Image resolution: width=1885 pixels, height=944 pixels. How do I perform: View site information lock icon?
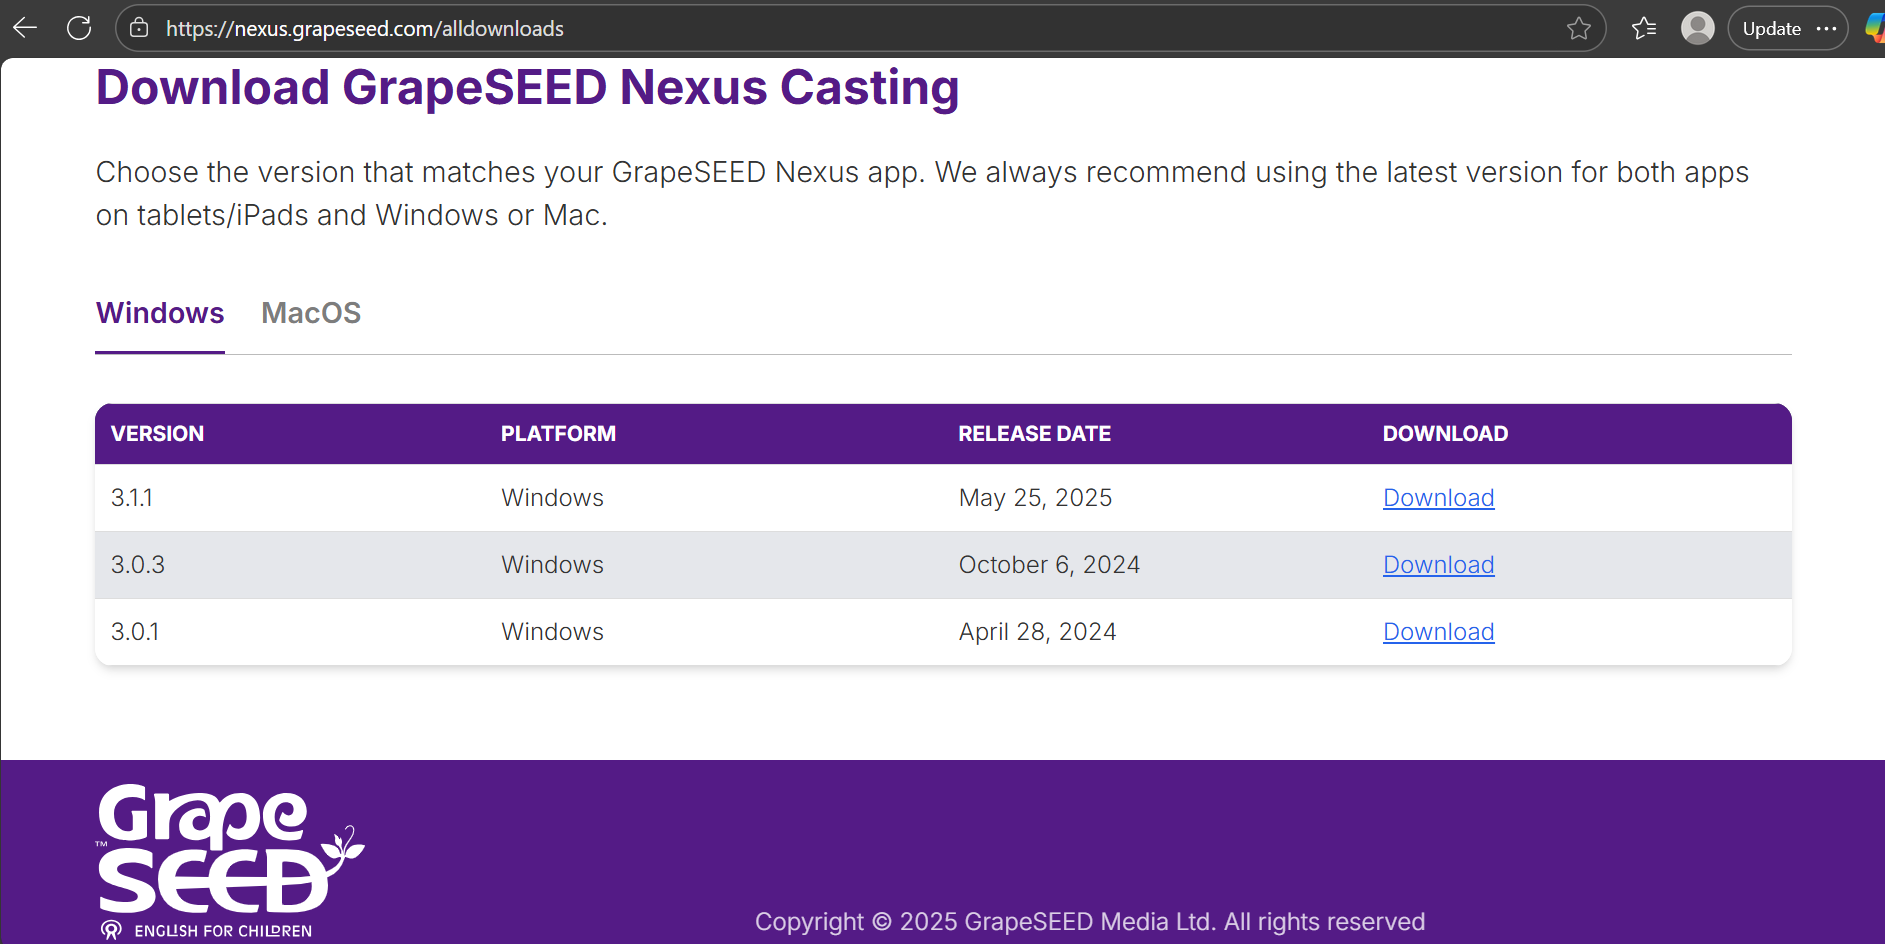click(140, 28)
